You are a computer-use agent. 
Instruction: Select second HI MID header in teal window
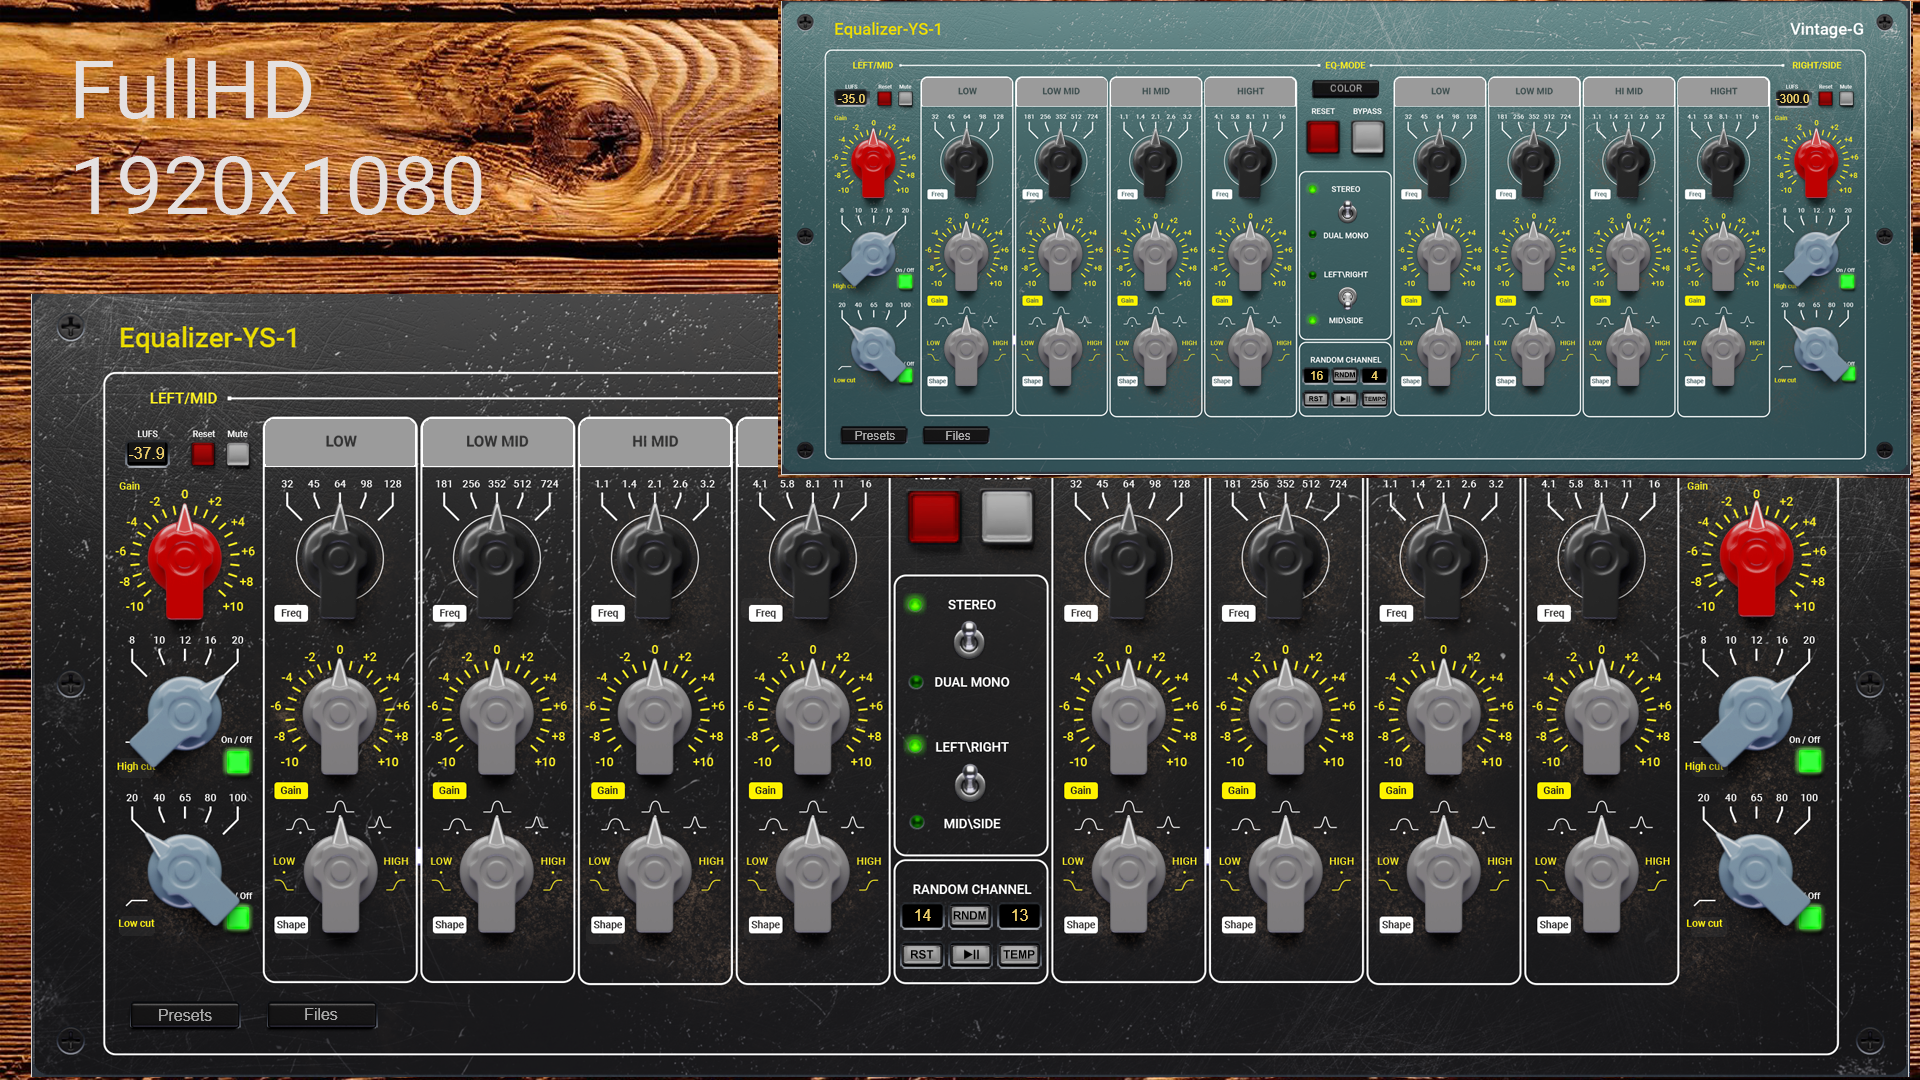tap(1629, 91)
